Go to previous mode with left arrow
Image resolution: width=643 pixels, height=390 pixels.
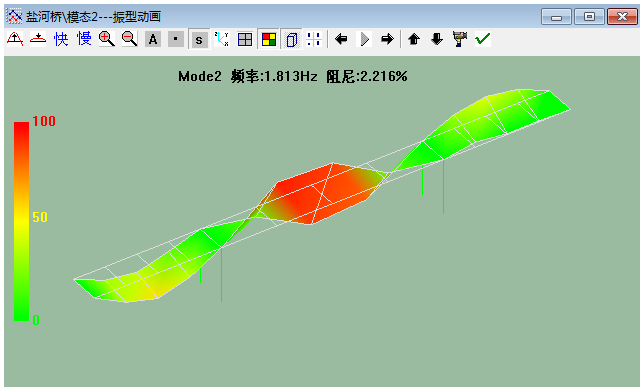pos(341,39)
